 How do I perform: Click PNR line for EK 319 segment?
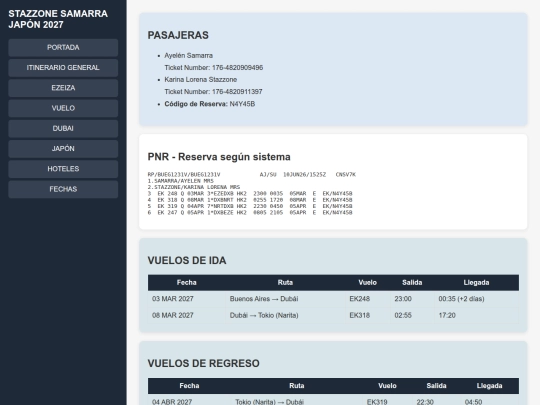[250, 206]
